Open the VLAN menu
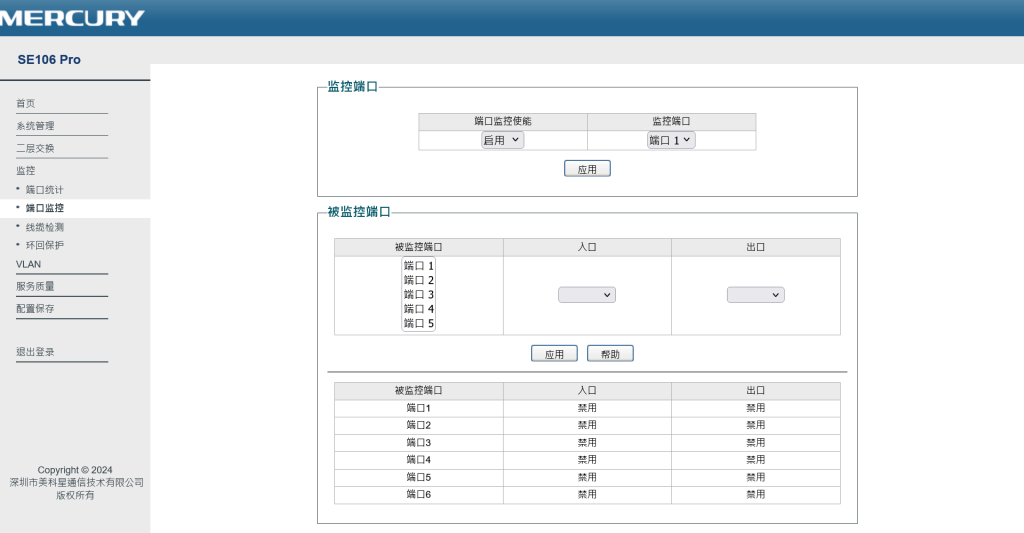Viewport: 1024px width, 533px height. click(x=28, y=264)
